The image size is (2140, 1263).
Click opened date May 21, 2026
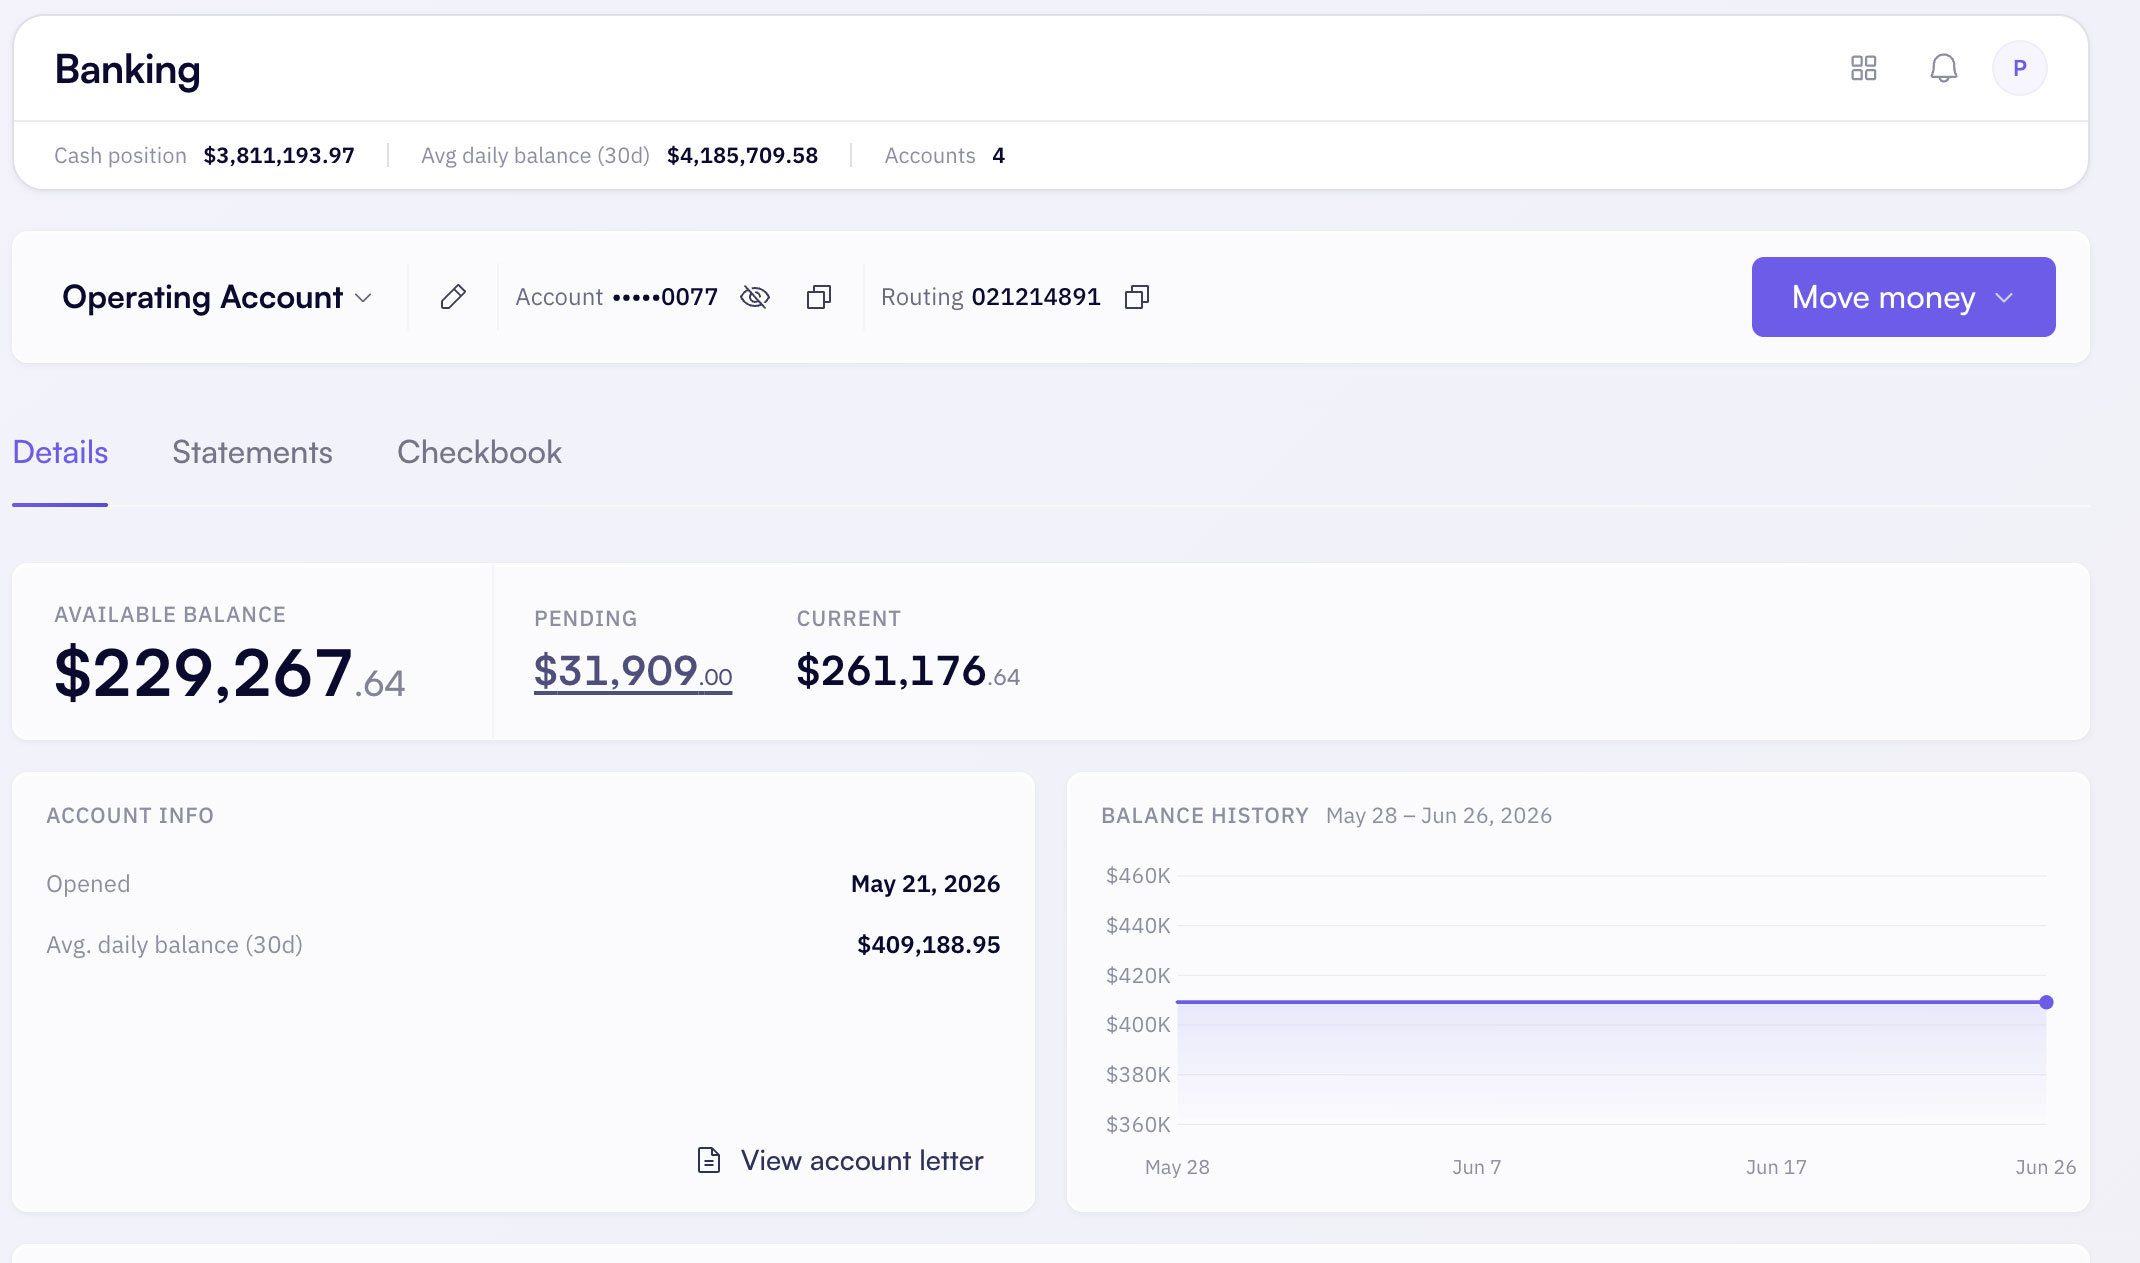click(x=925, y=884)
